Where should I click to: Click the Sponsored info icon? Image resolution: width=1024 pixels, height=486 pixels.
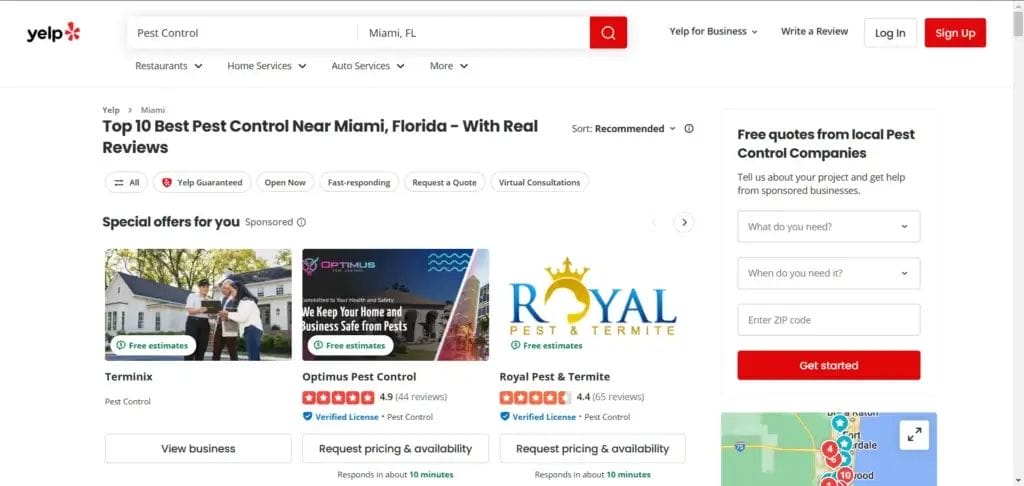(301, 223)
